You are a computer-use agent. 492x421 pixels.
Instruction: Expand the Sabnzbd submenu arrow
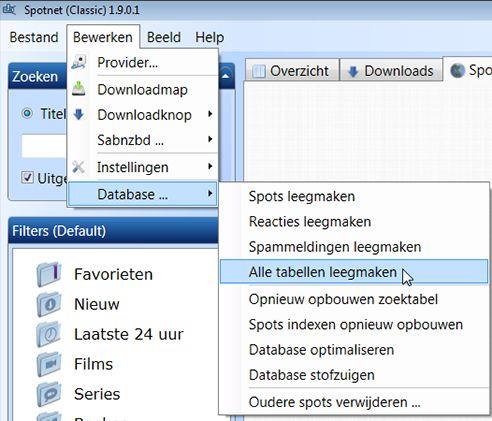(210, 139)
